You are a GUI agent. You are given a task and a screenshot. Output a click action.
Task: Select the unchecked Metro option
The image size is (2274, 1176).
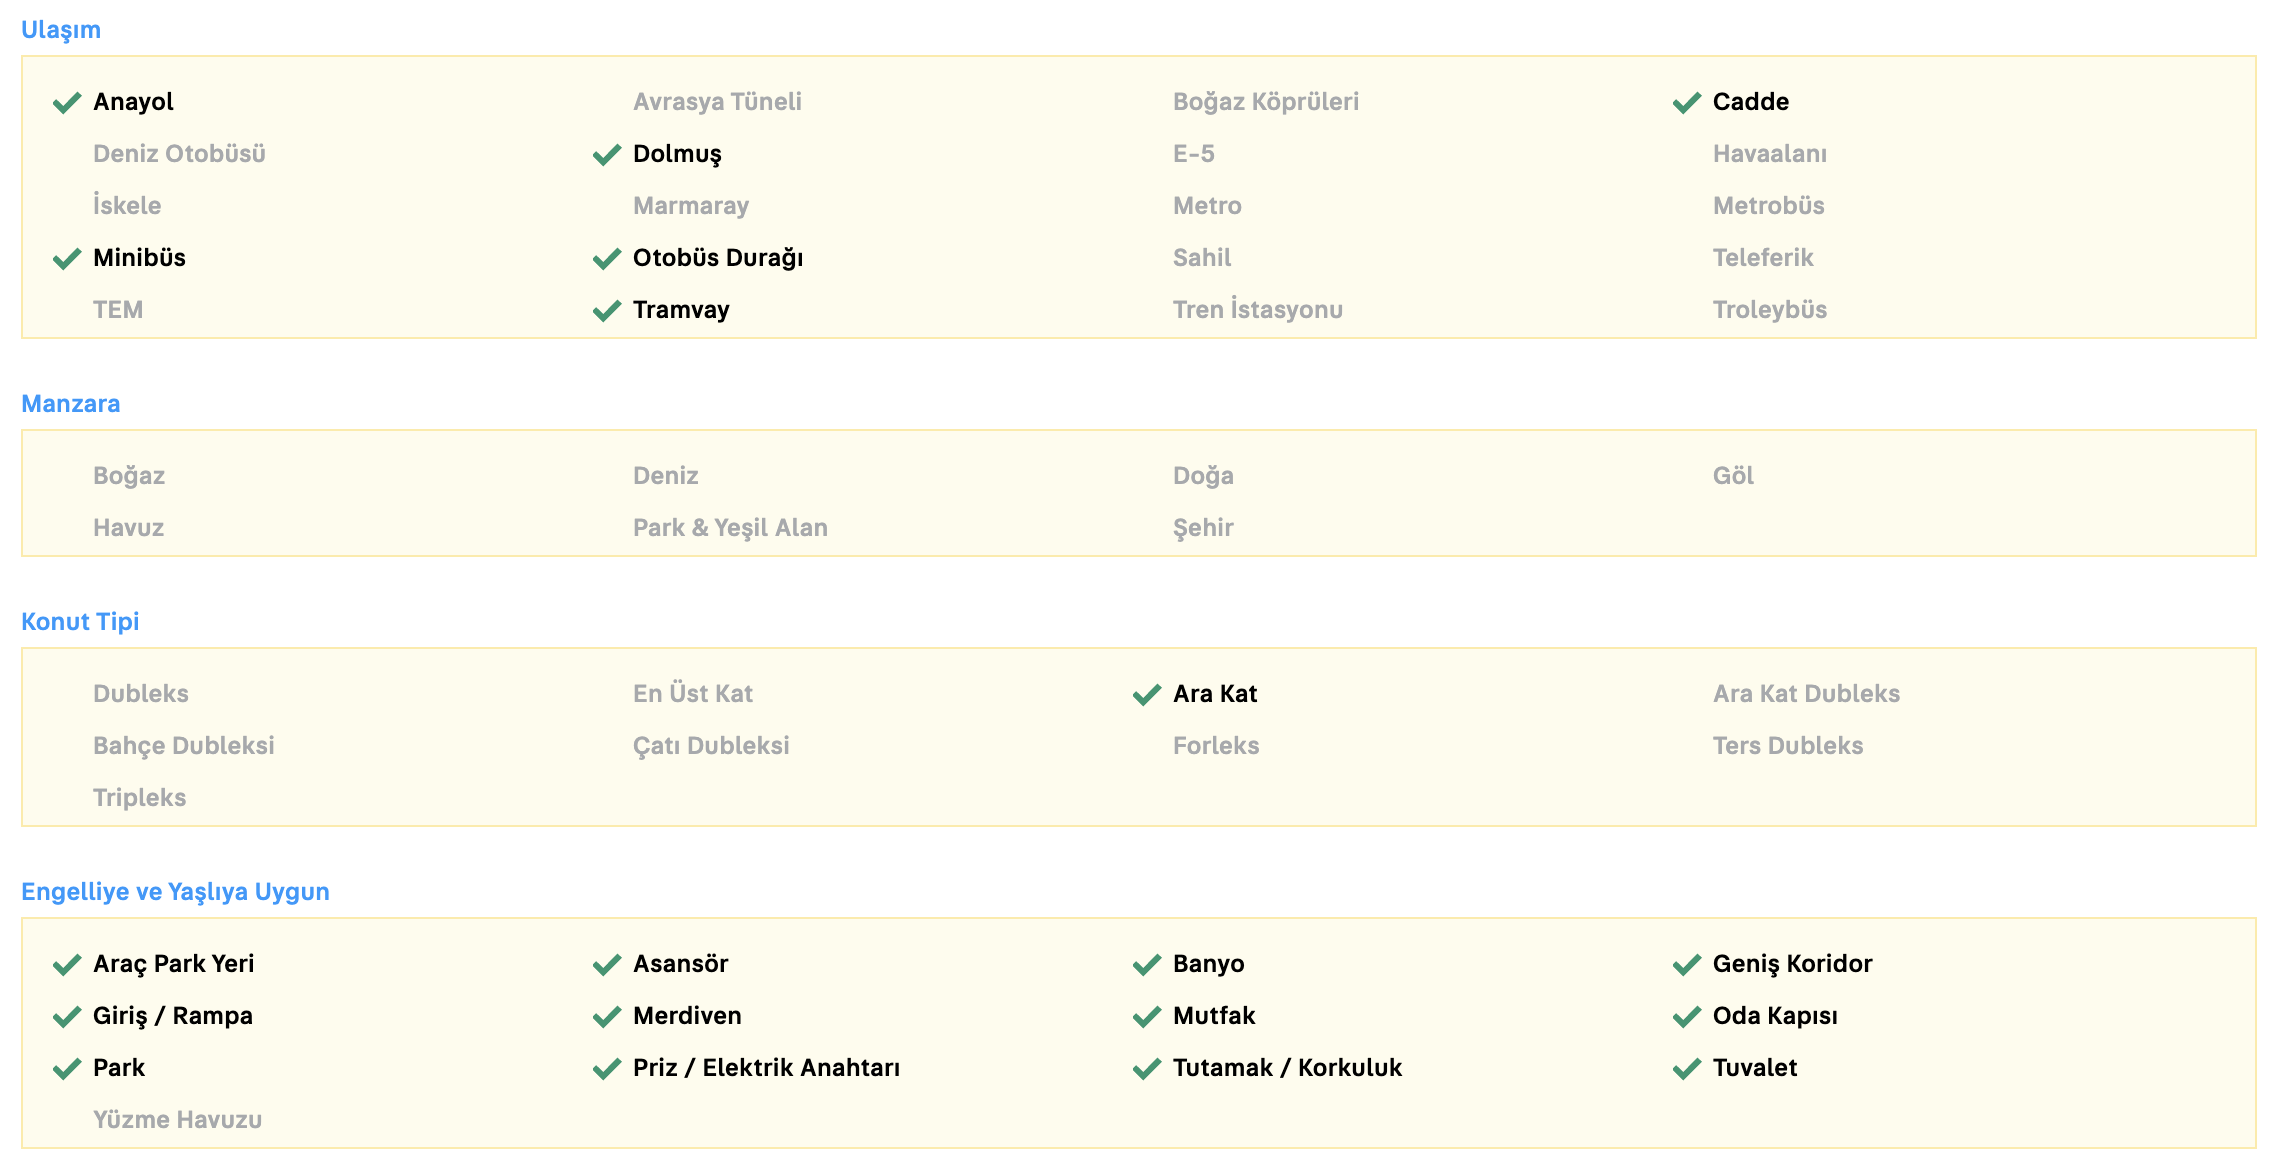tap(1207, 206)
